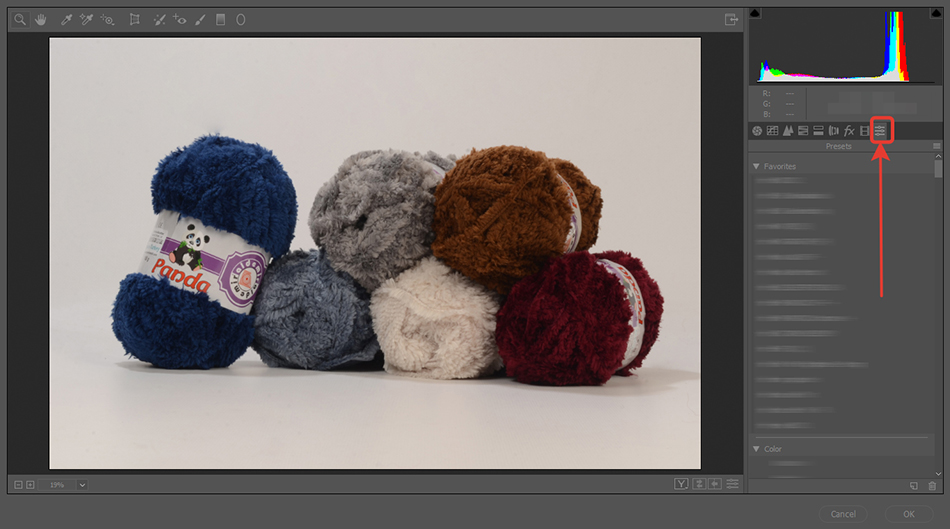Select the Color Sampler tool
The image size is (950, 529).
[86, 19]
